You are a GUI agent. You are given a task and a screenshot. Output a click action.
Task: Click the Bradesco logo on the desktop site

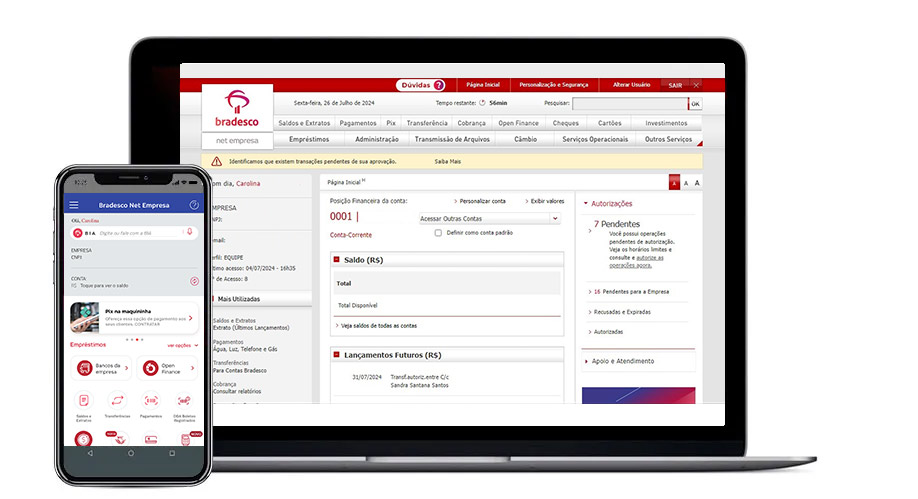(x=236, y=109)
